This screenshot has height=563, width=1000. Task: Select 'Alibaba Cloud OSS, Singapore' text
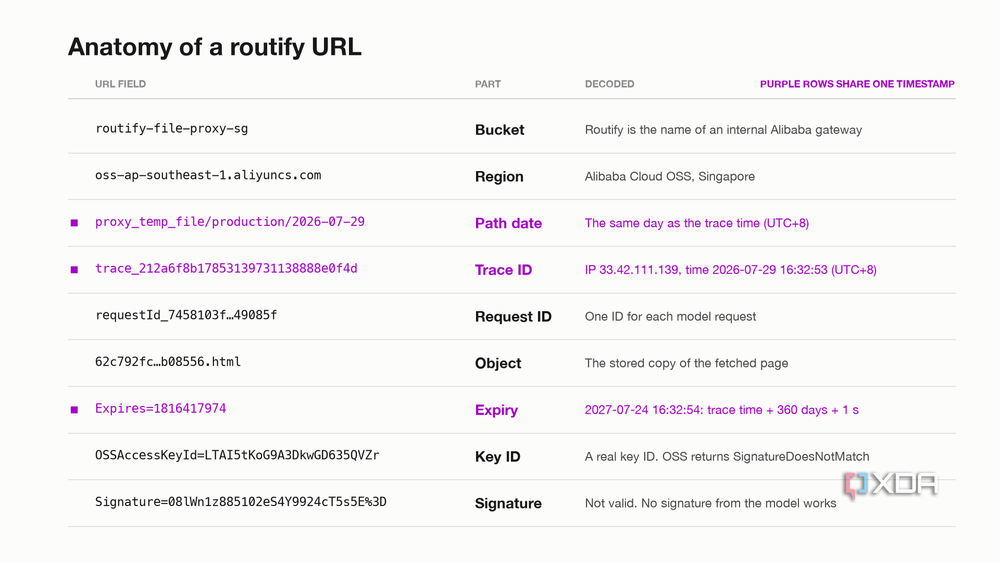670,177
